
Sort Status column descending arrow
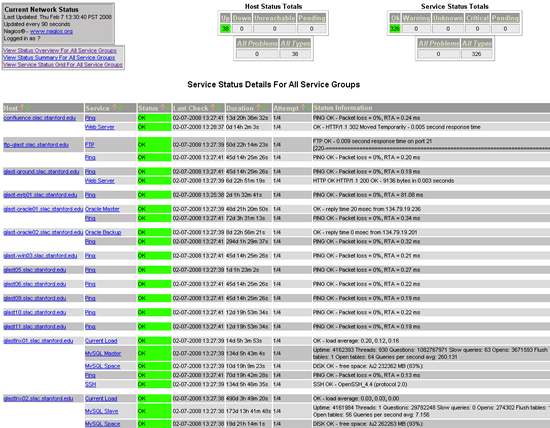click(168, 108)
